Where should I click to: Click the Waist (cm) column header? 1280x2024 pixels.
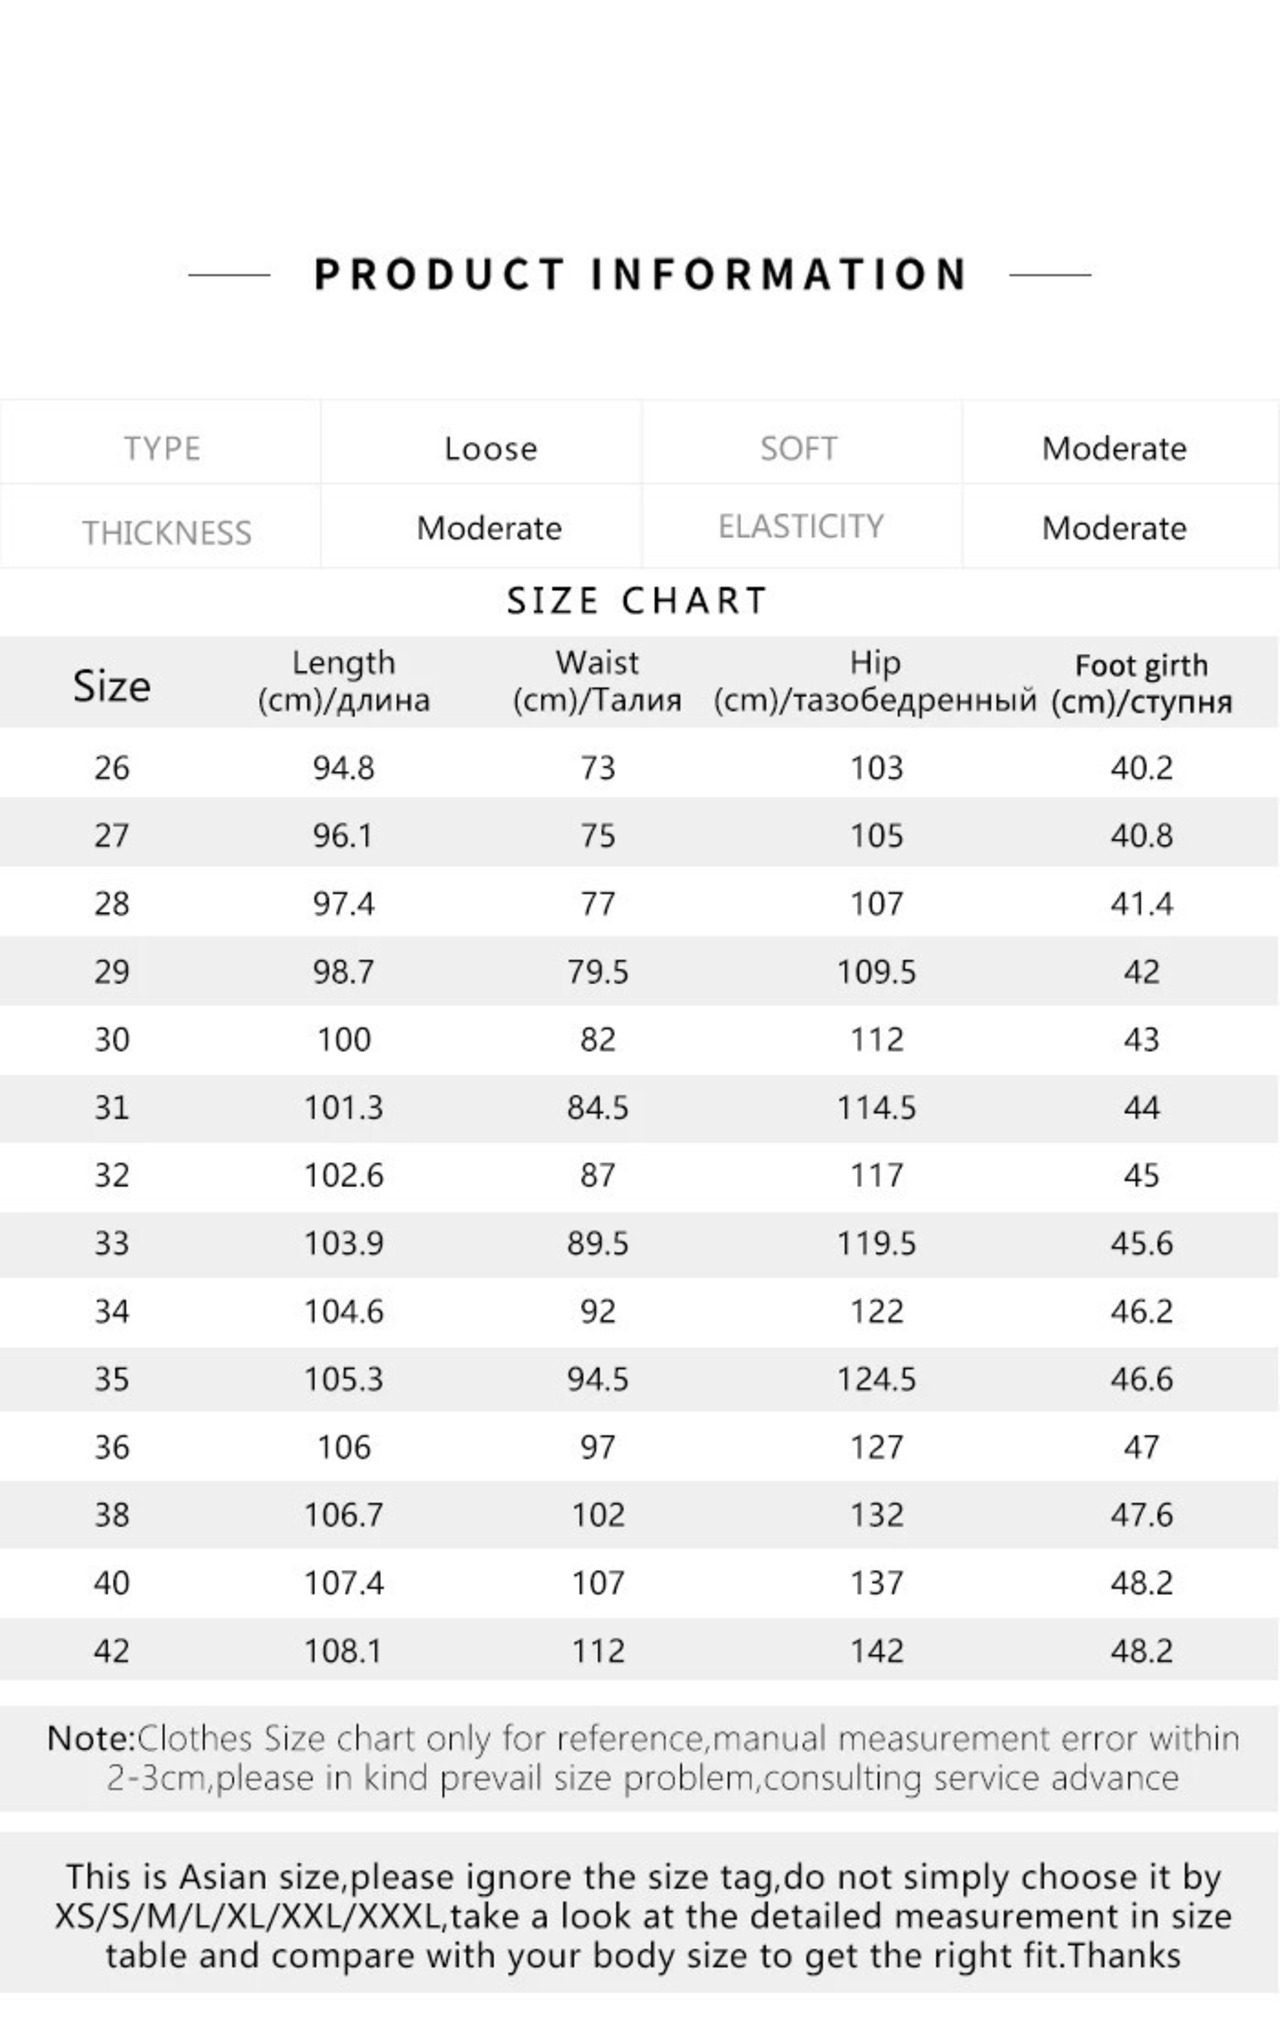point(597,681)
